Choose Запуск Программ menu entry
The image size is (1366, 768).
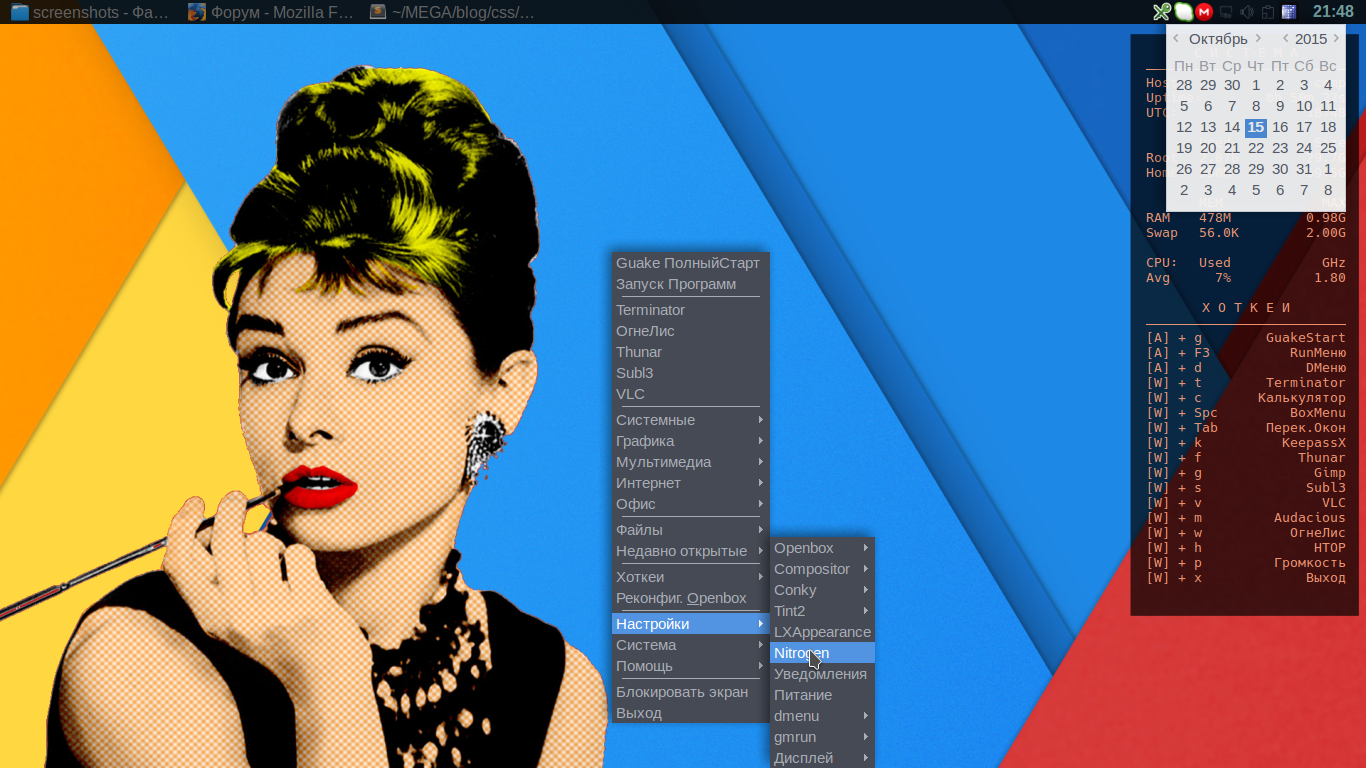[690, 284]
